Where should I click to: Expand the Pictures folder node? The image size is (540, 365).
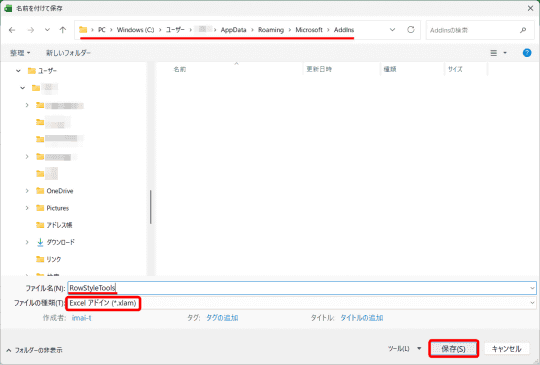[27, 208]
